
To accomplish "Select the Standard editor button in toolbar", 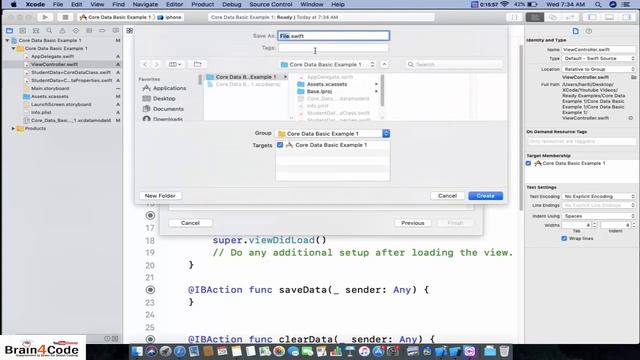I will [x=535, y=17].
